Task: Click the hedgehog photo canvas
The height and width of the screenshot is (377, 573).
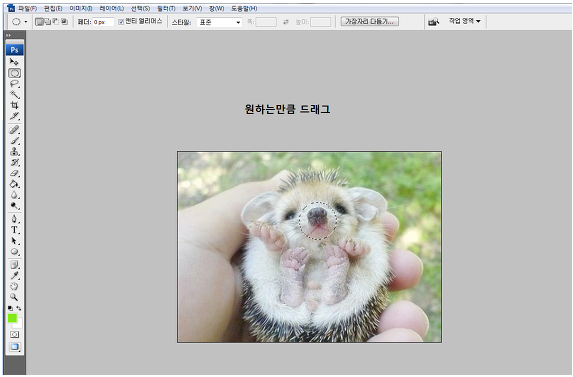Action: click(x=310, y=247)
